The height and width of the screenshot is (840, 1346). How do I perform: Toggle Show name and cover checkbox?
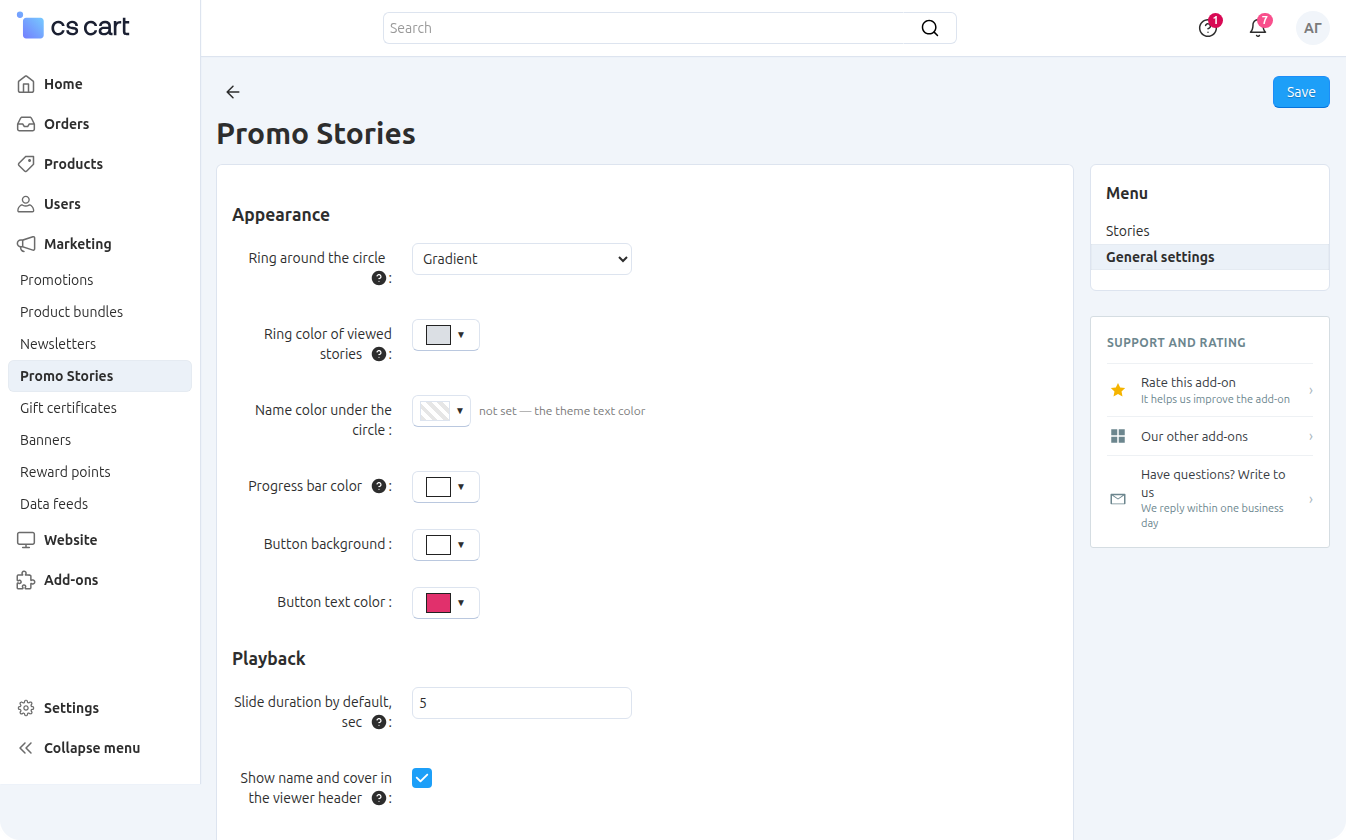pos(422,778)
